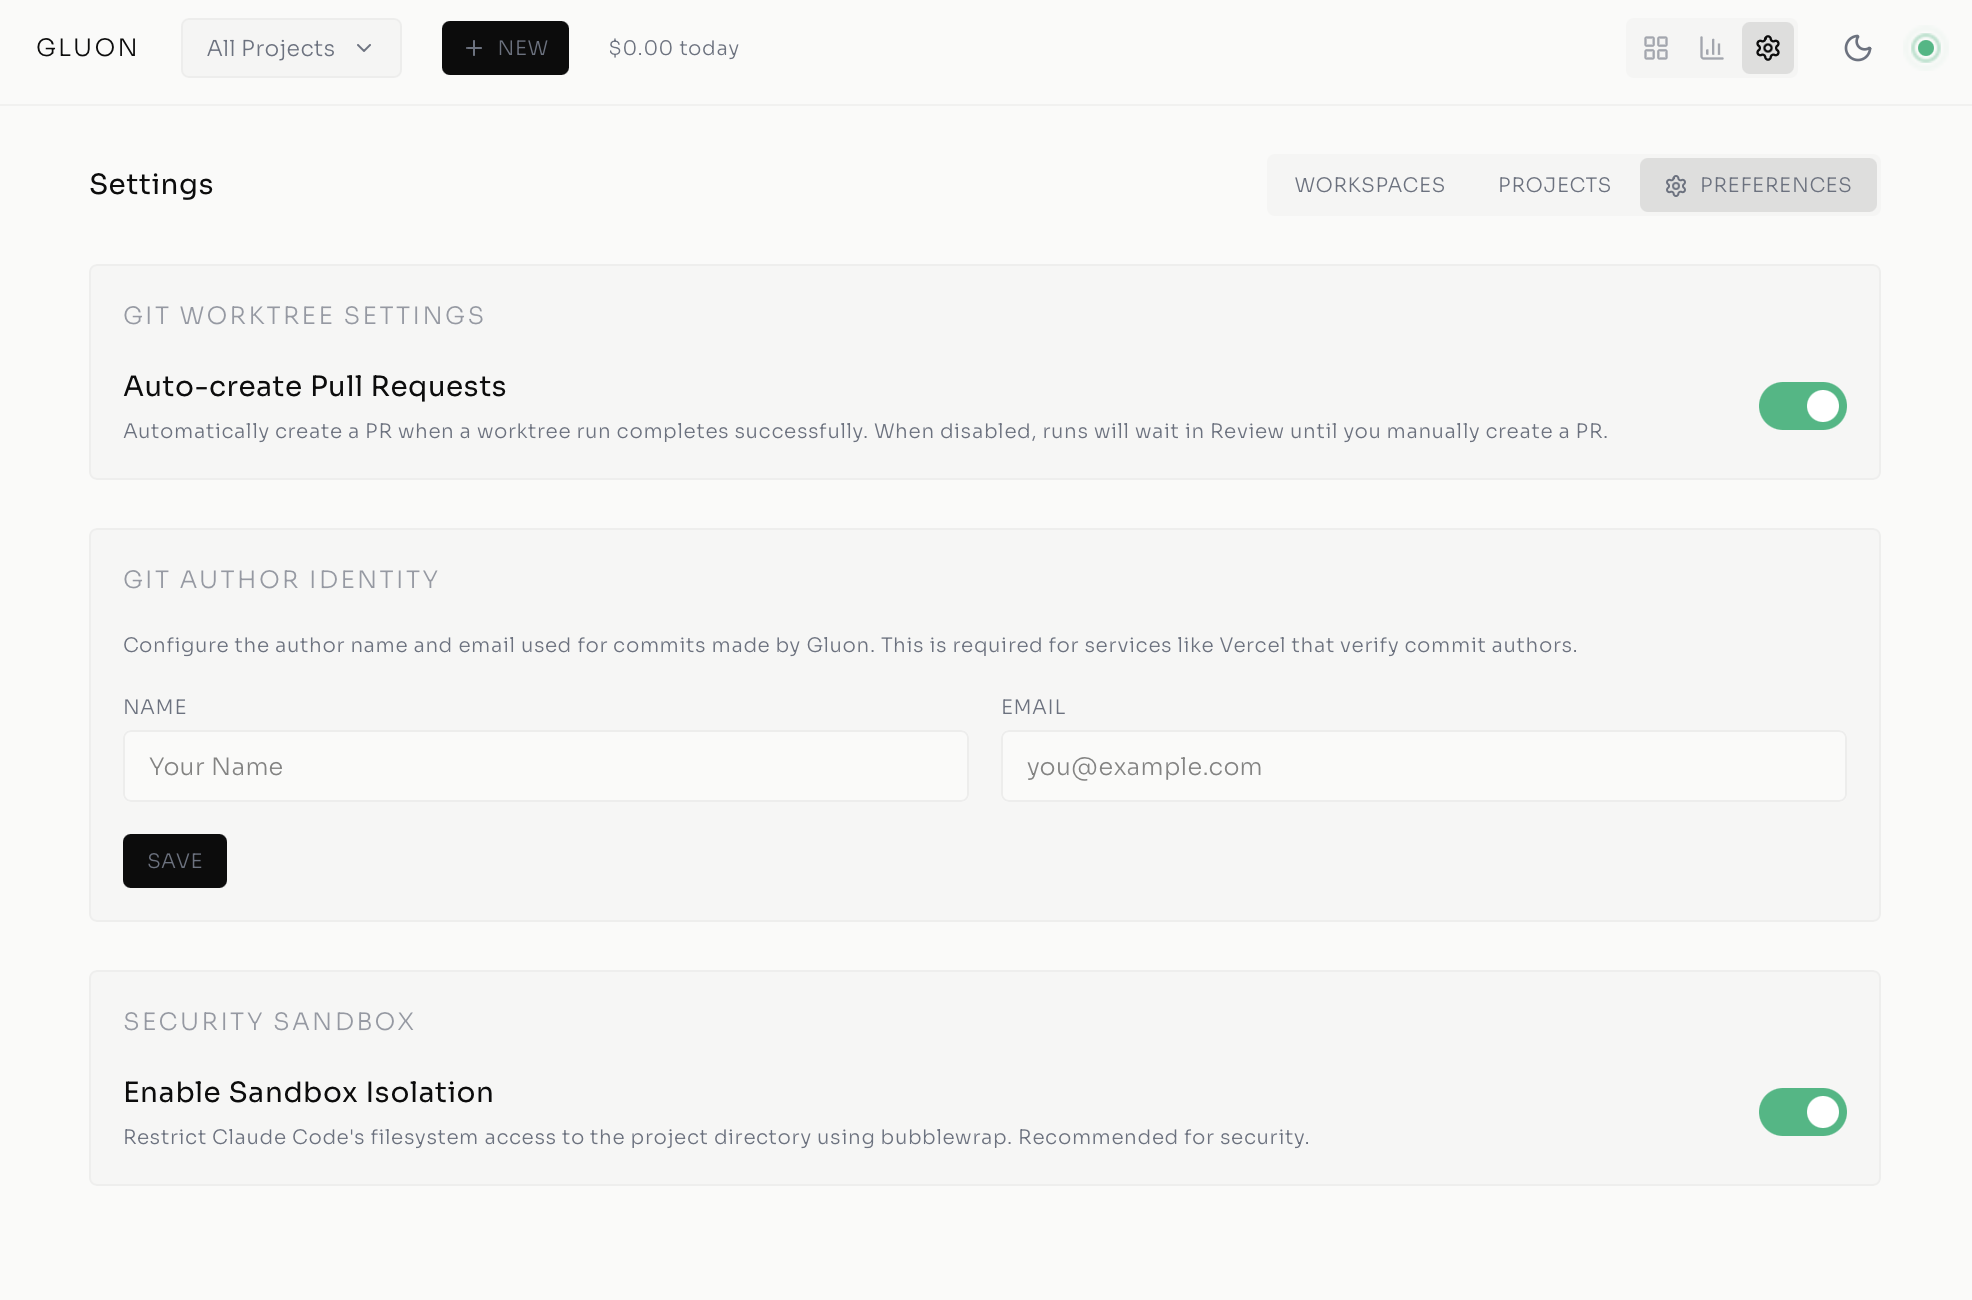Image resolution: width=1972 pixels, height=1300 pixels.
Task: Click the NEW button
Action: tap(505, 48)
